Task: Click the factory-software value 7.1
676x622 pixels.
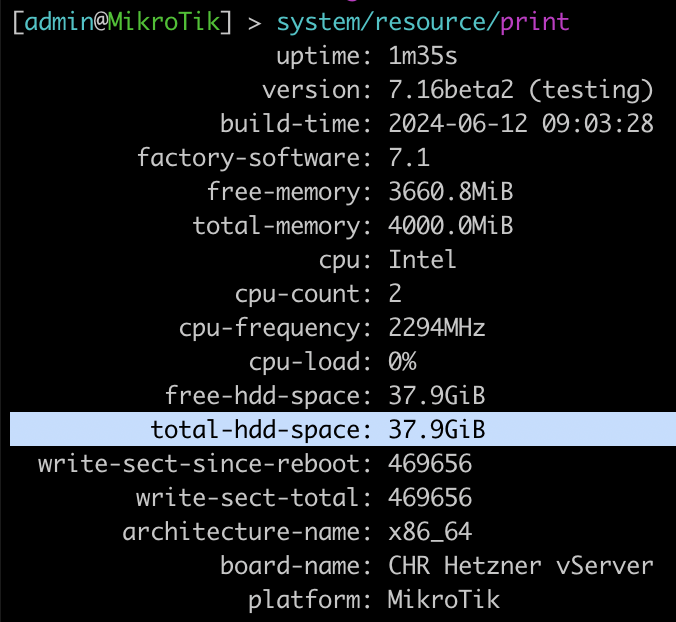Action: (x=409, y=158)
